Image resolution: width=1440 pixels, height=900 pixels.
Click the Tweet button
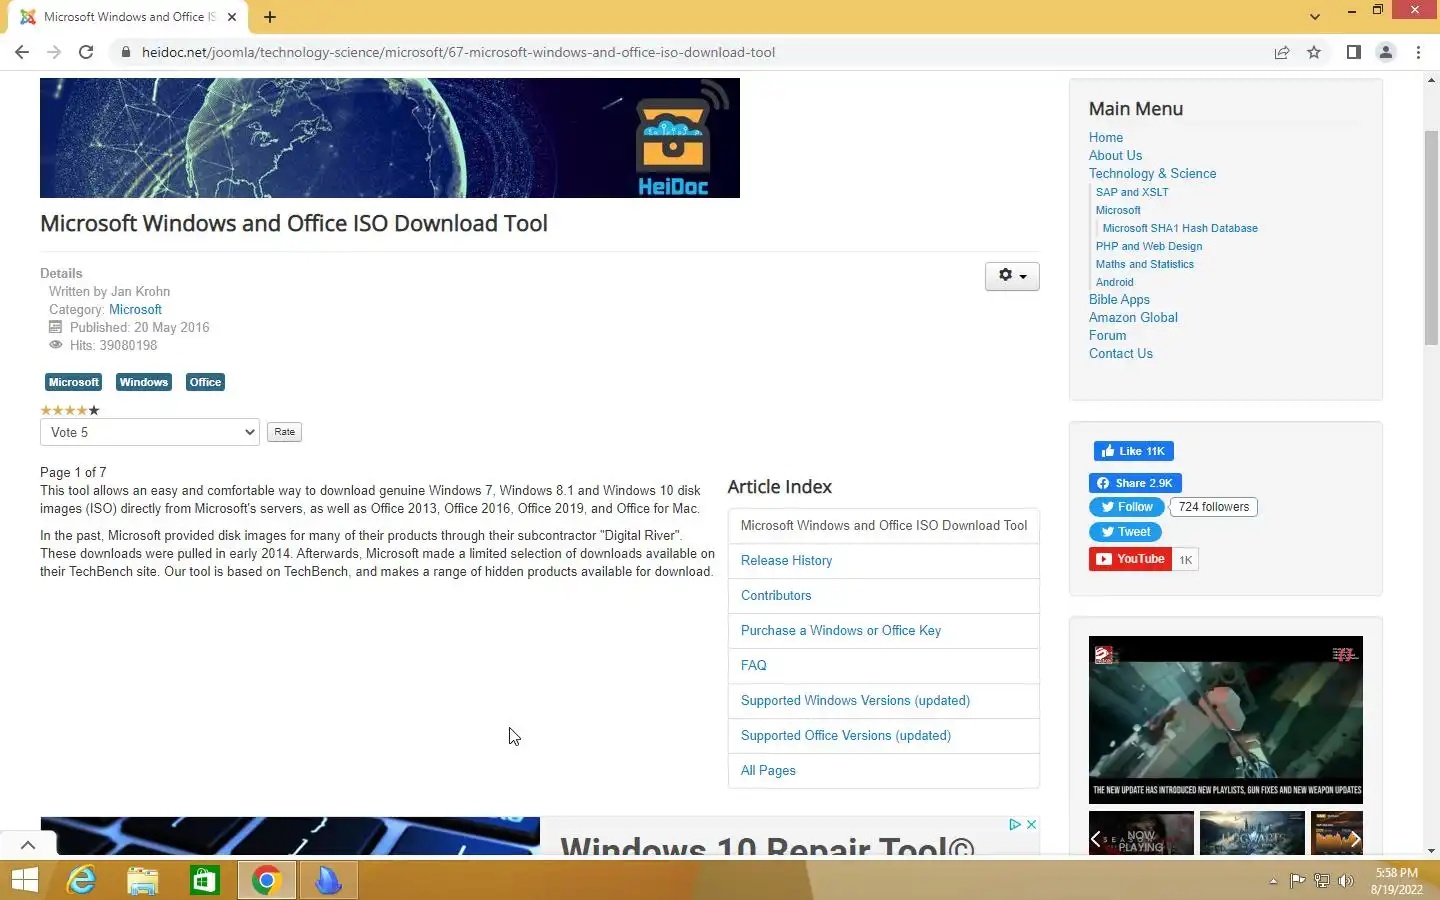coord(1125,532)
